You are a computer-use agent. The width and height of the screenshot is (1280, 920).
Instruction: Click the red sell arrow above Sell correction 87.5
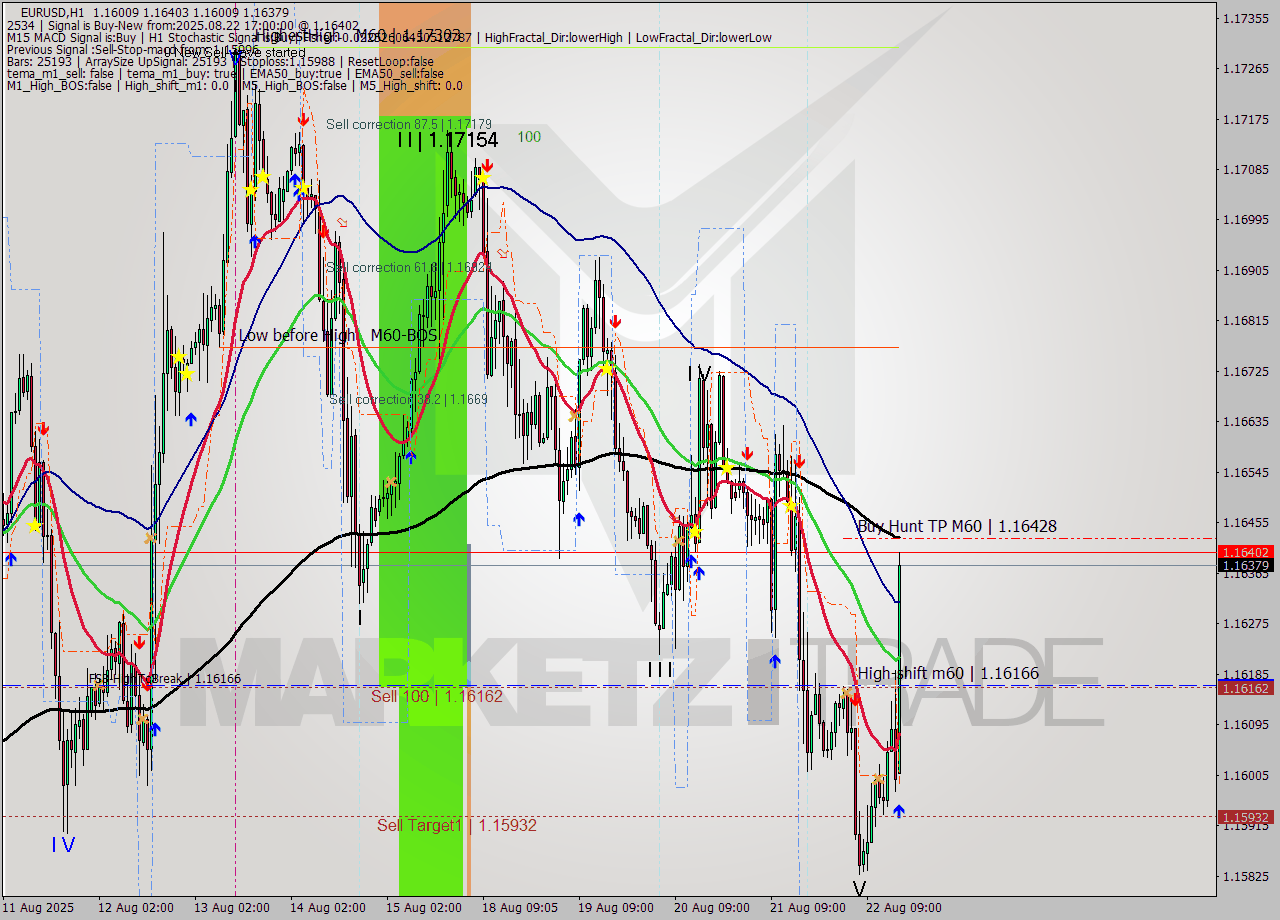[304, 119]
